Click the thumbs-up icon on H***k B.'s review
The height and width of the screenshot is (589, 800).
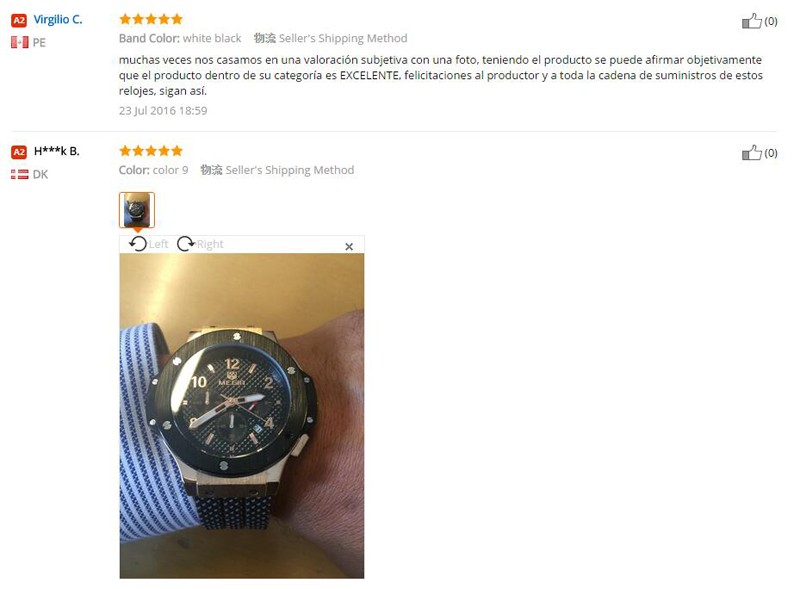(x=751, y=153)
